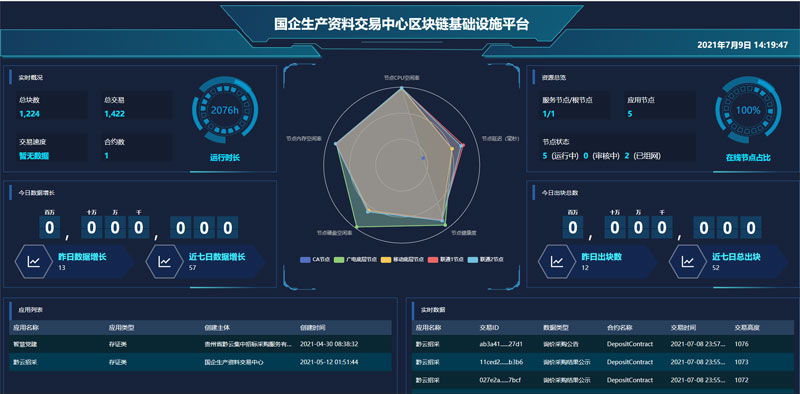
Task: Select the 智慧党建 application row
Action: (200, 344)
